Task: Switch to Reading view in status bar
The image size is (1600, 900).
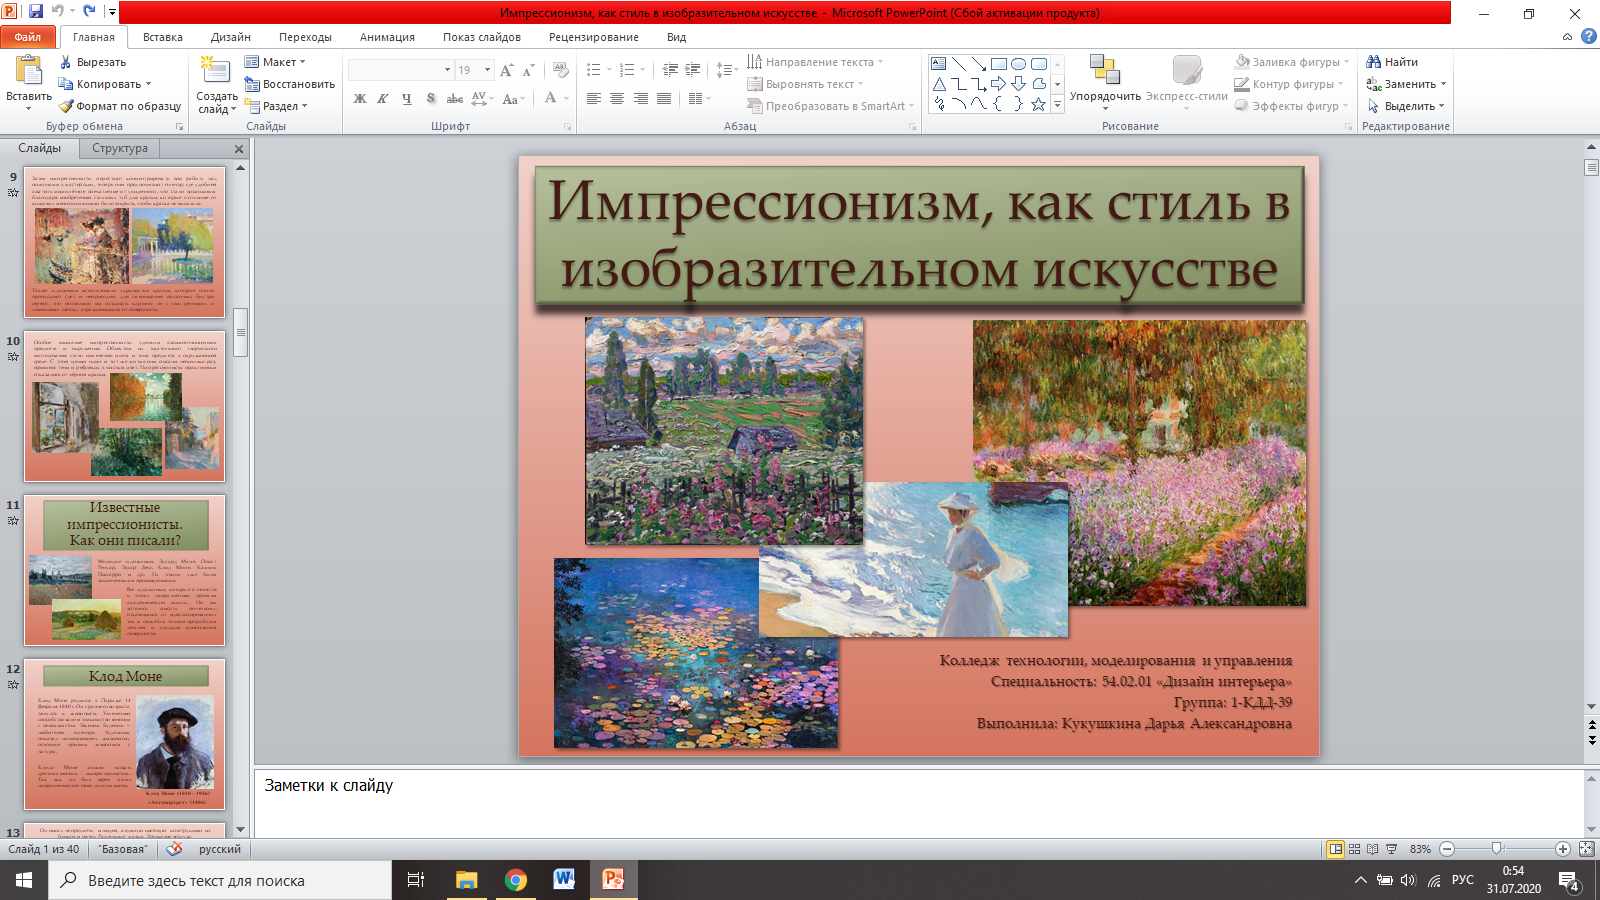Action: point(1372,849)
